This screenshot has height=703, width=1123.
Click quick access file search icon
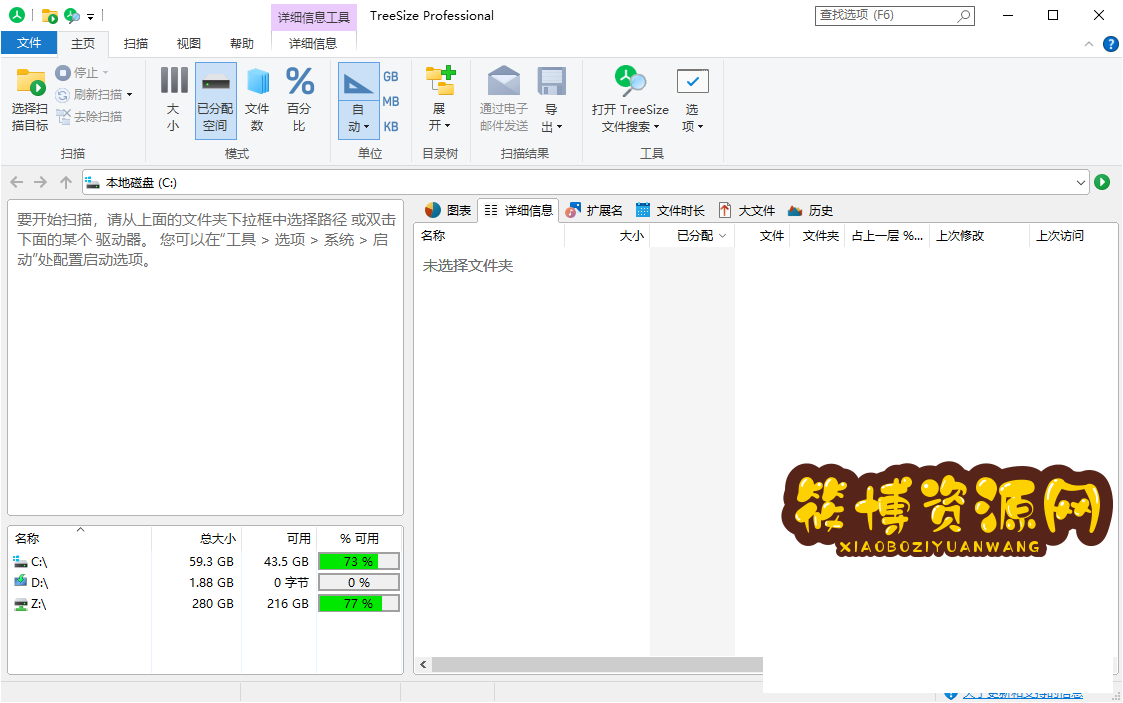(x=72, y=16)
